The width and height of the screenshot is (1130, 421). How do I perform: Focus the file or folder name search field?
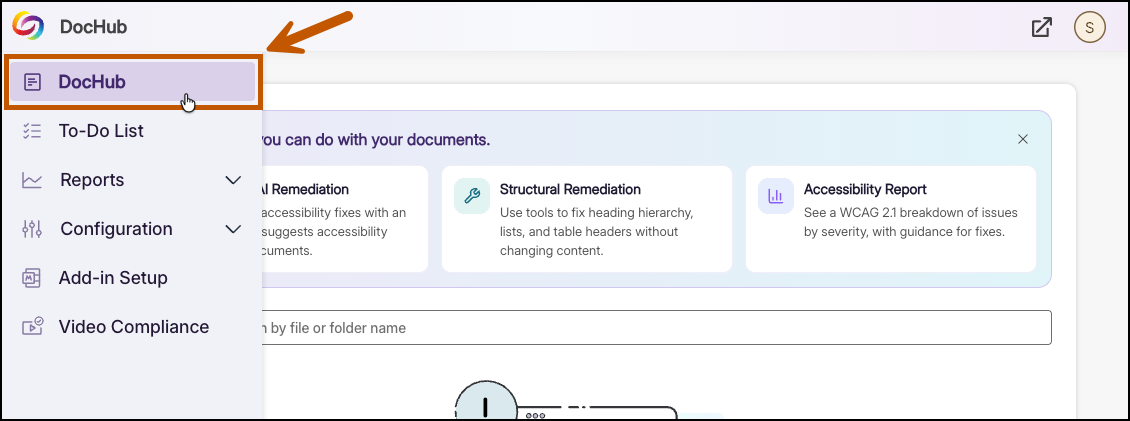click(x=656, y=328)
